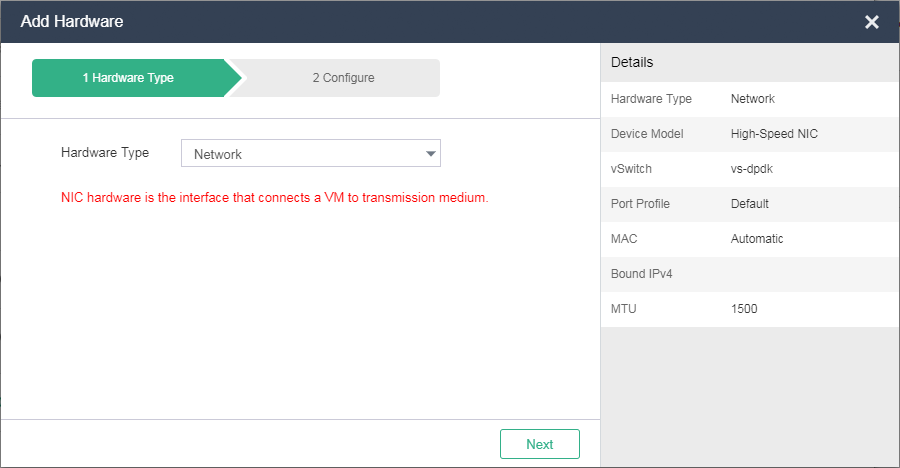Select the vs-dpdk value
Screen dimensions: 900x468
coord(751,169)
